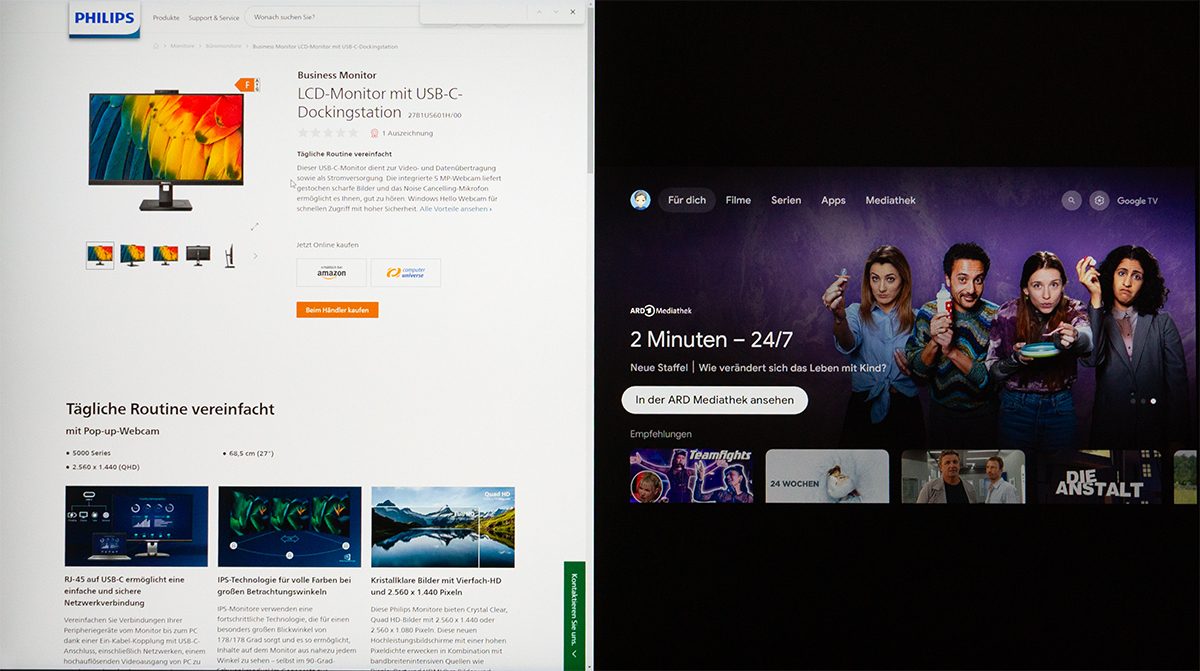Click the '2 Minuten – 24/7' title
Screen dimensions: 1200x671
click(711, 339)
